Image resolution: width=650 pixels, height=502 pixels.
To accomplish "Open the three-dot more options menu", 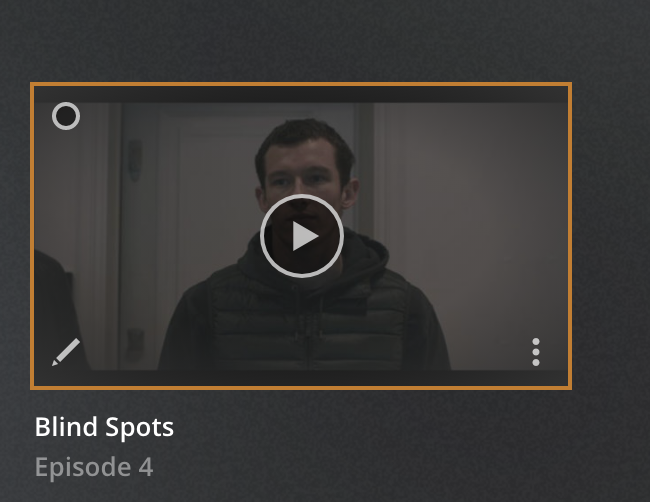I will (x=536, y=352).
